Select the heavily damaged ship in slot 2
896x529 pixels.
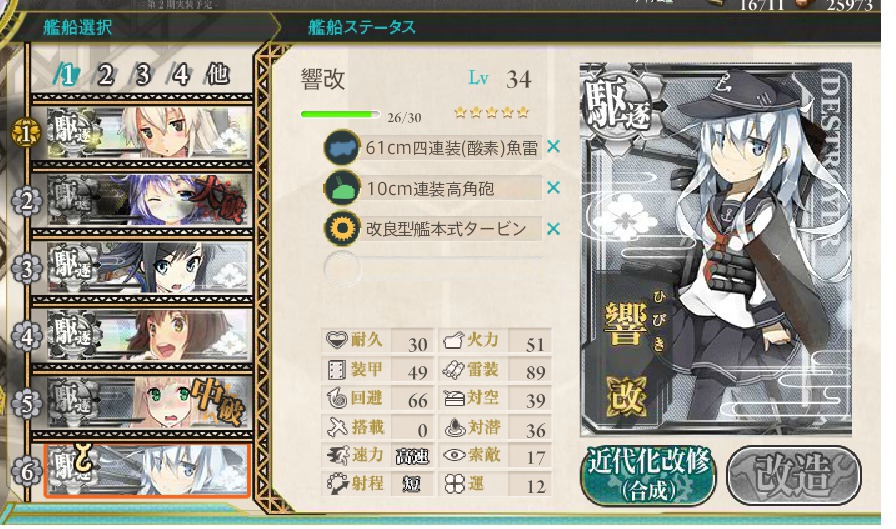149,201
